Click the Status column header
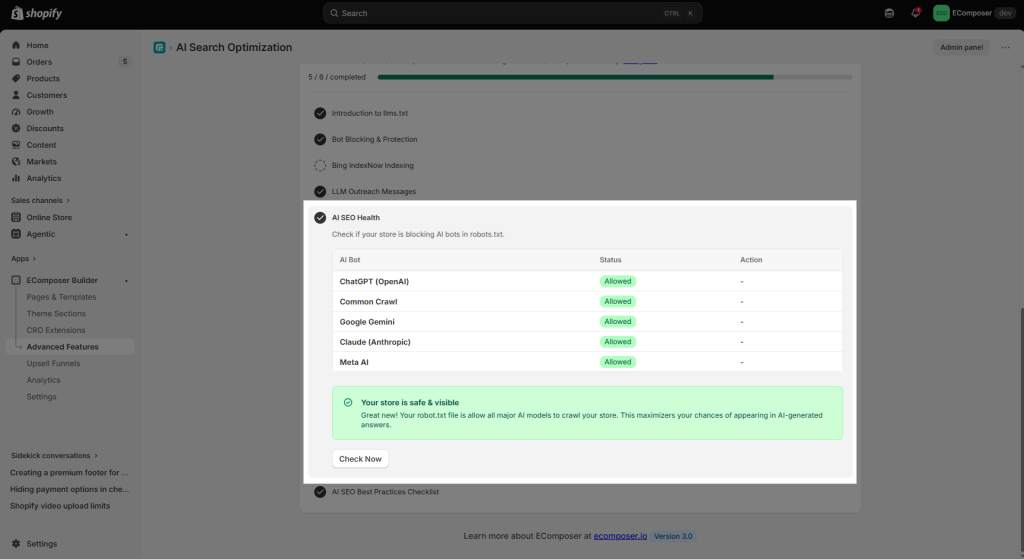 coord(611,259)
